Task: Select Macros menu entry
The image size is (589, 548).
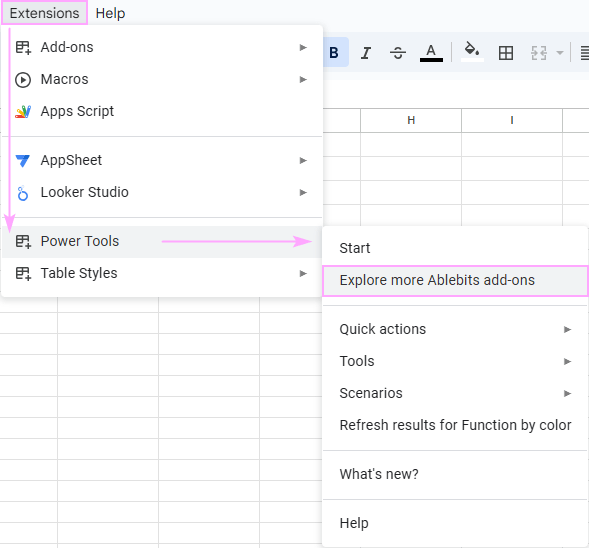Action: (x=162, y=80)
